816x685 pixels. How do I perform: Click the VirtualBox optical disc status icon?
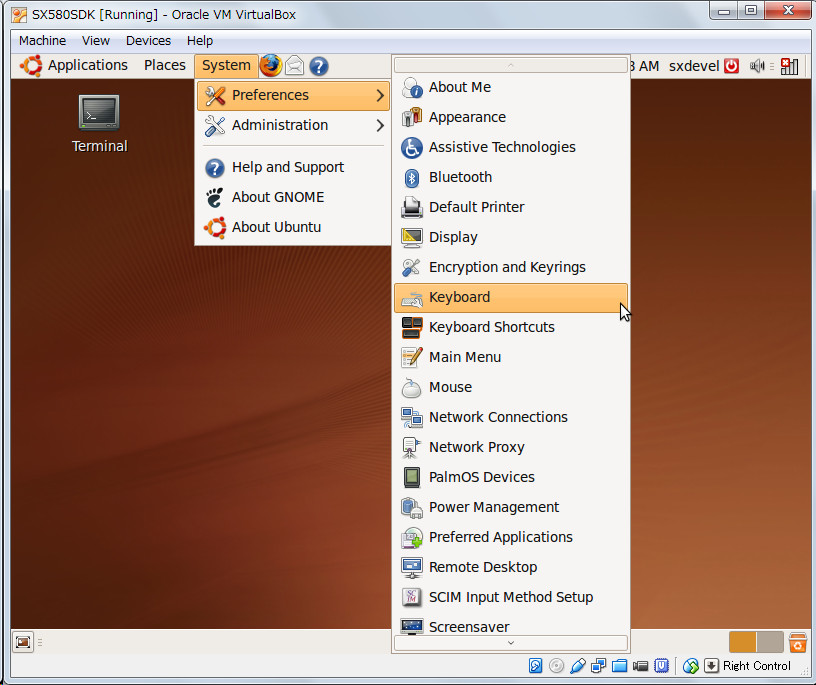[x=556, y=665]
